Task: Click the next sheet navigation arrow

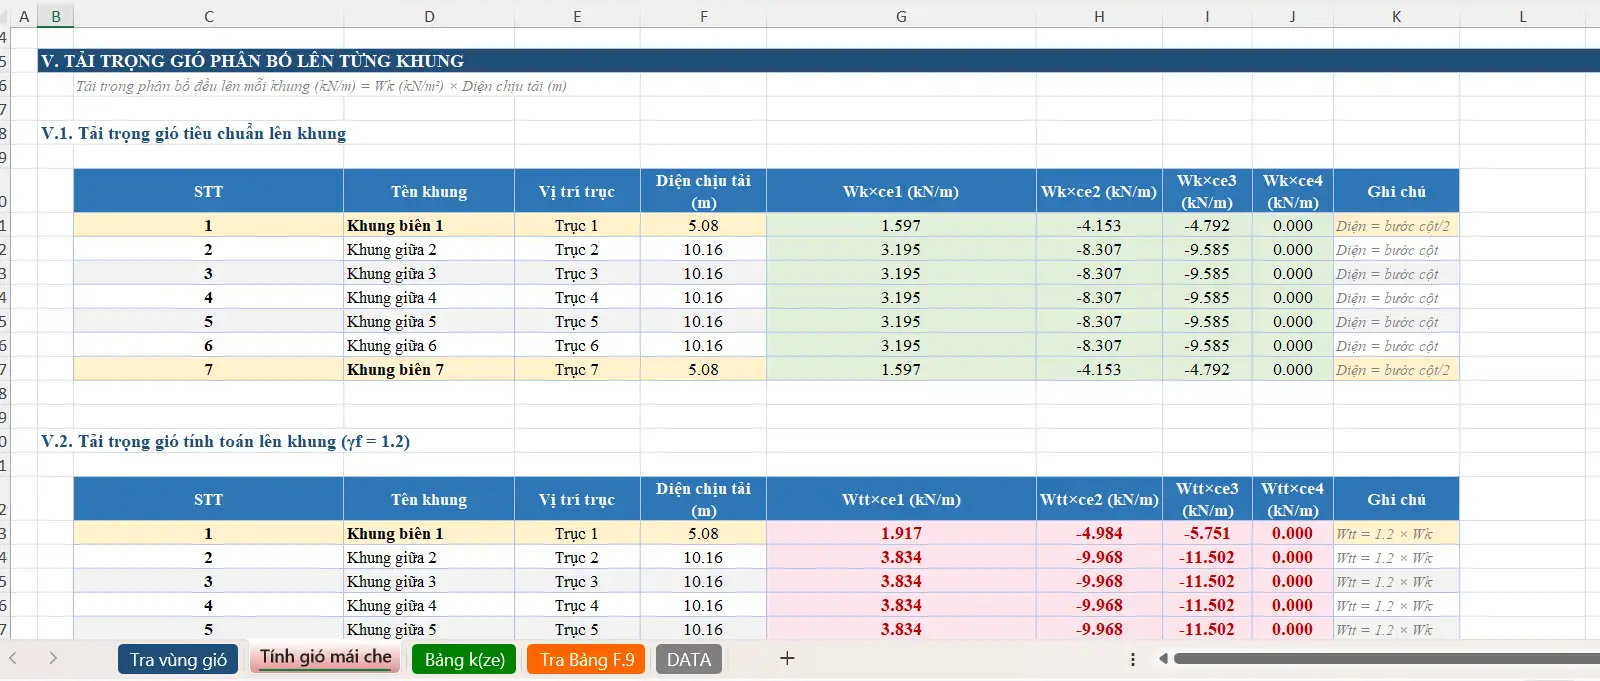Action: pyautogui.click(x=53, y=658)
